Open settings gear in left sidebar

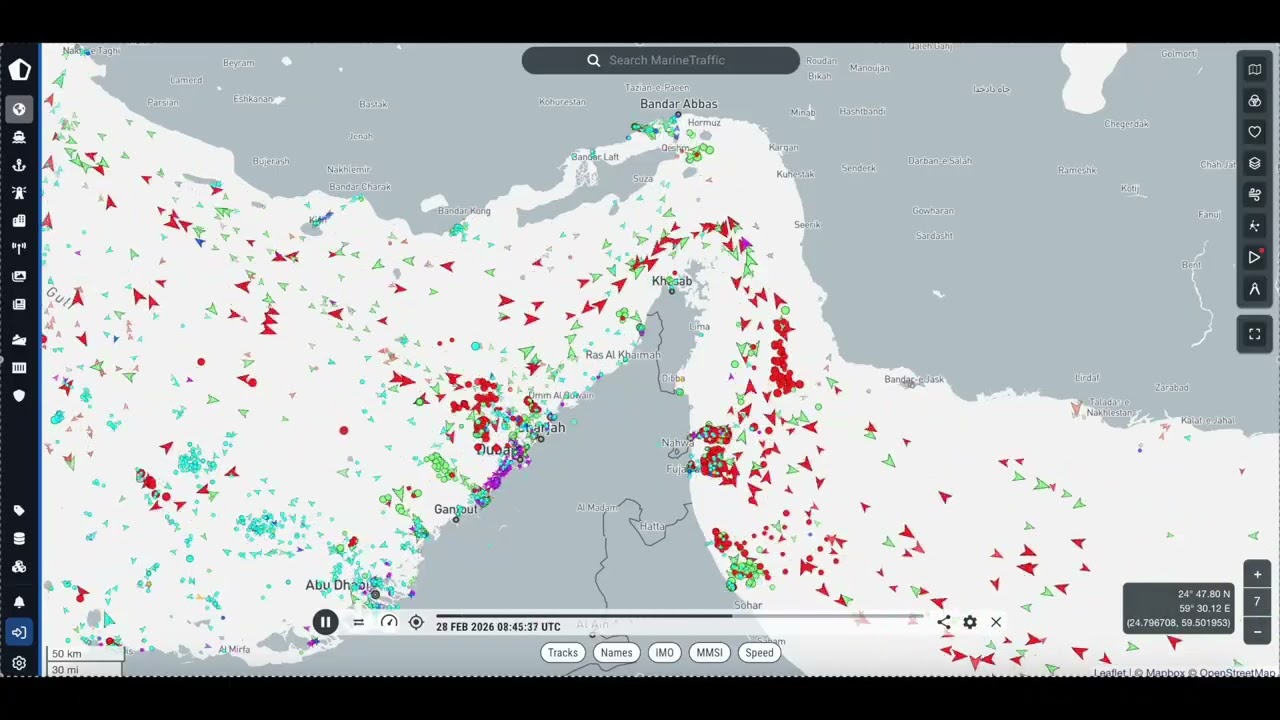point(19,663)
